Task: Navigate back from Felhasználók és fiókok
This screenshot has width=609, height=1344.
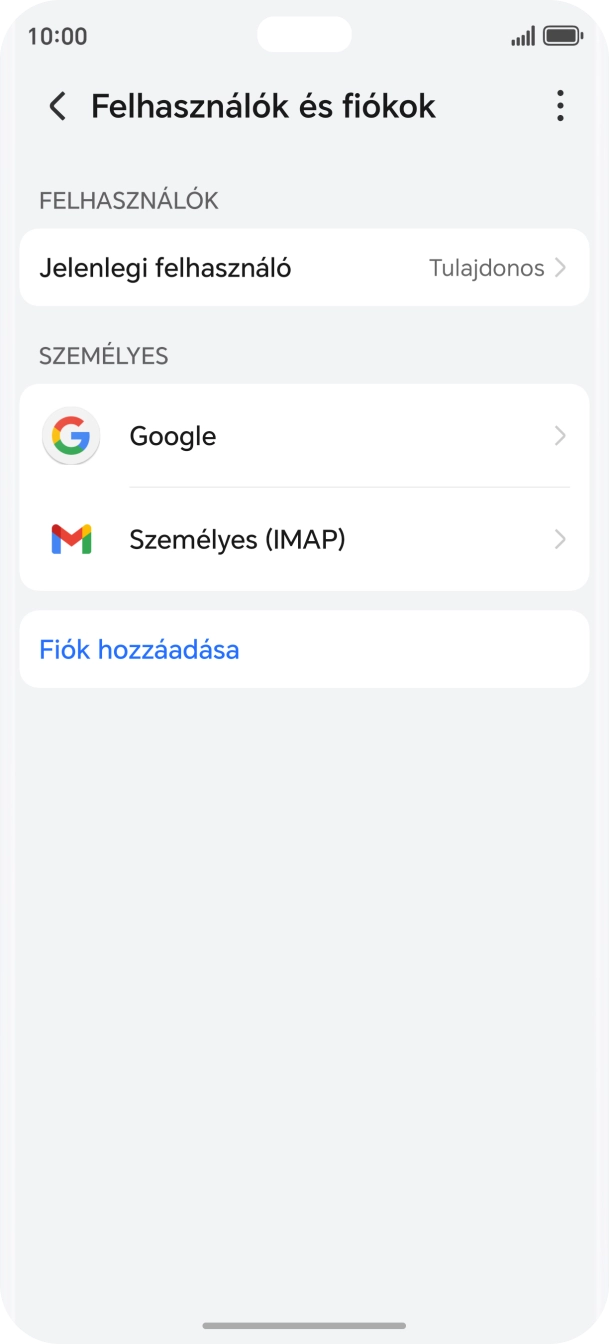Action: [x=57, y=106]
